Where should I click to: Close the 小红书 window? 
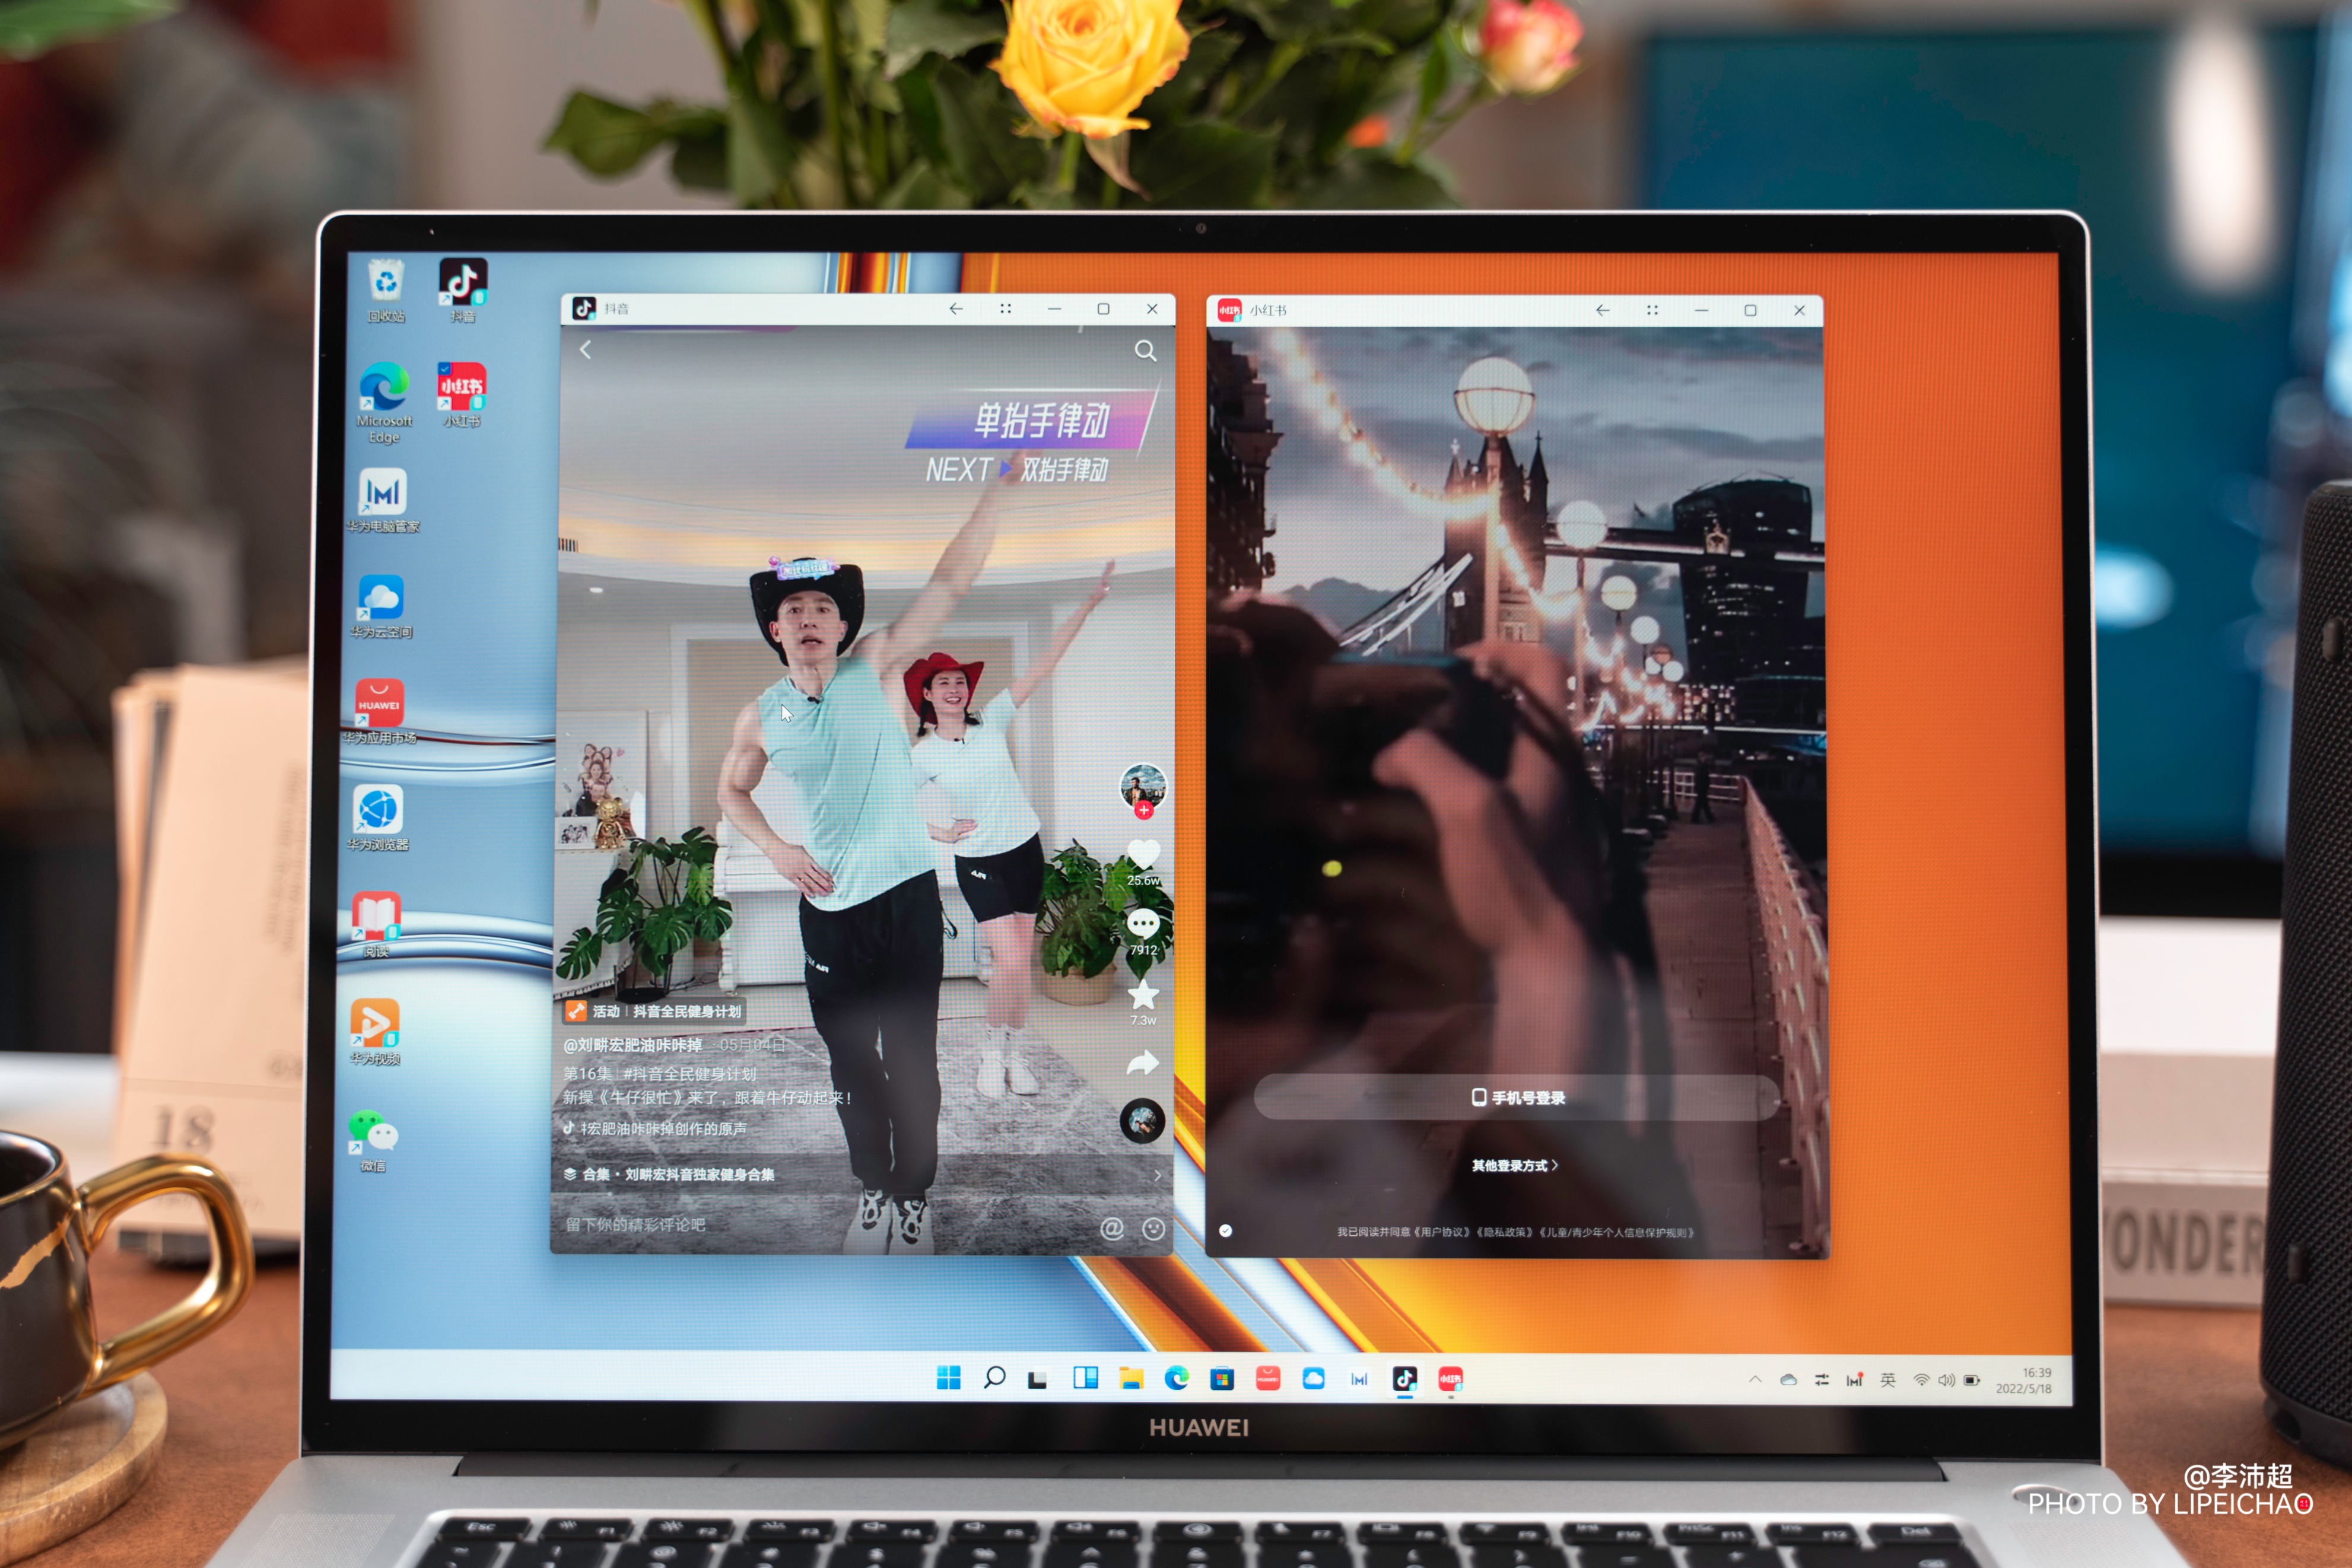(1799, 310)
